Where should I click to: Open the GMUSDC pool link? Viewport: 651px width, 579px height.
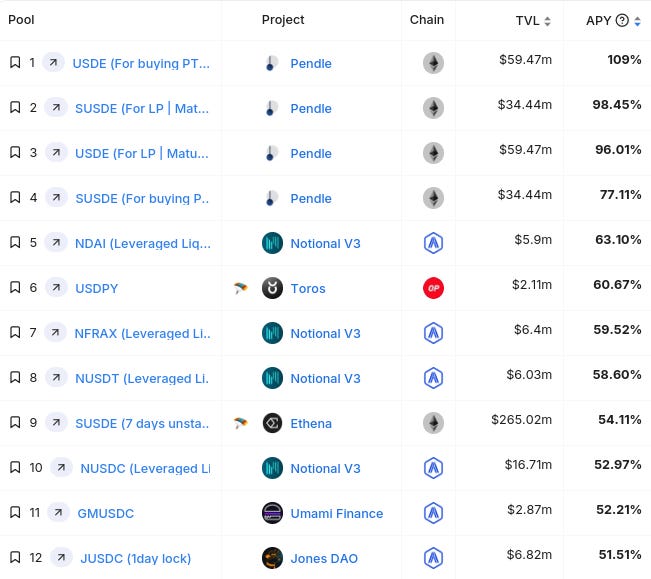(106, 513)
